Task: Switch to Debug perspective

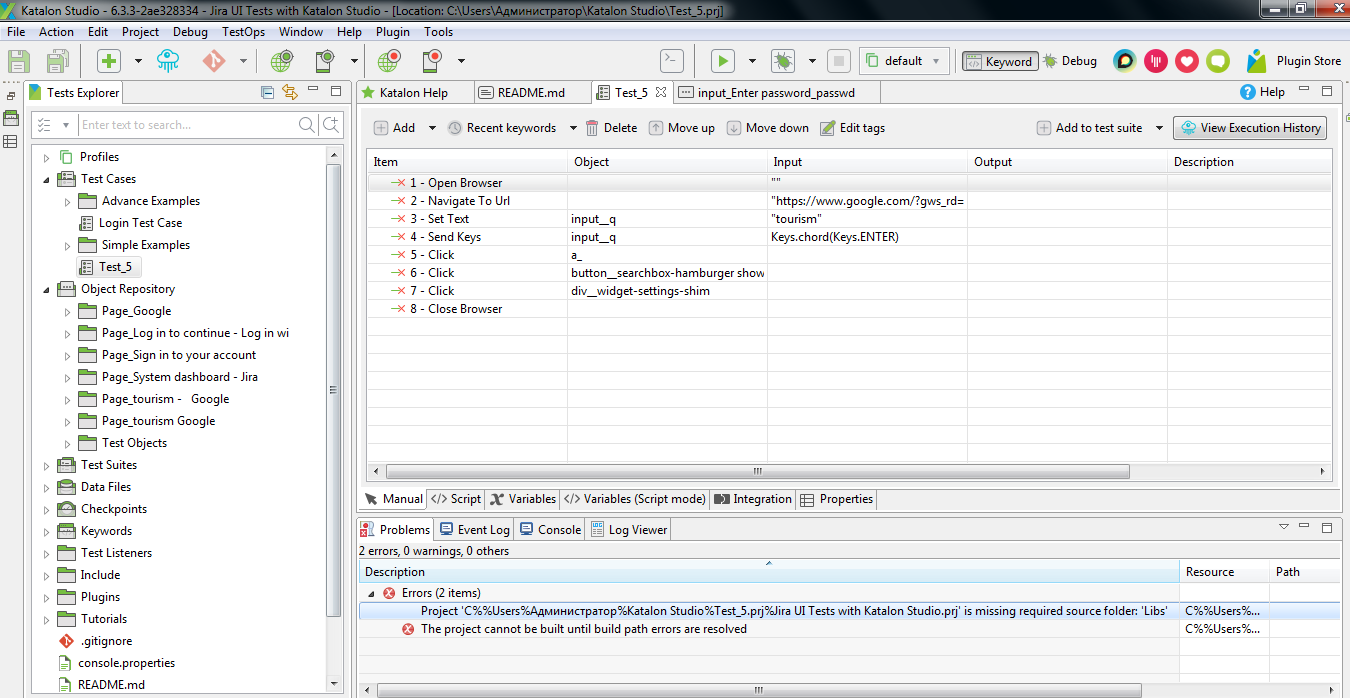Action: tap(1069, 61)
